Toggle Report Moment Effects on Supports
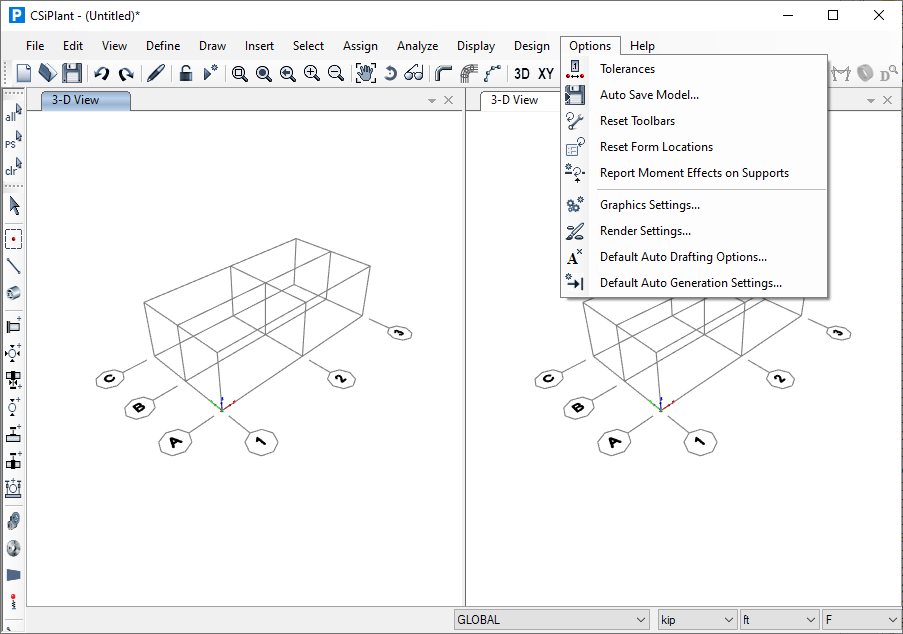Screen dimensions: 903x634 pyautogui.click(x=695, y=173)
